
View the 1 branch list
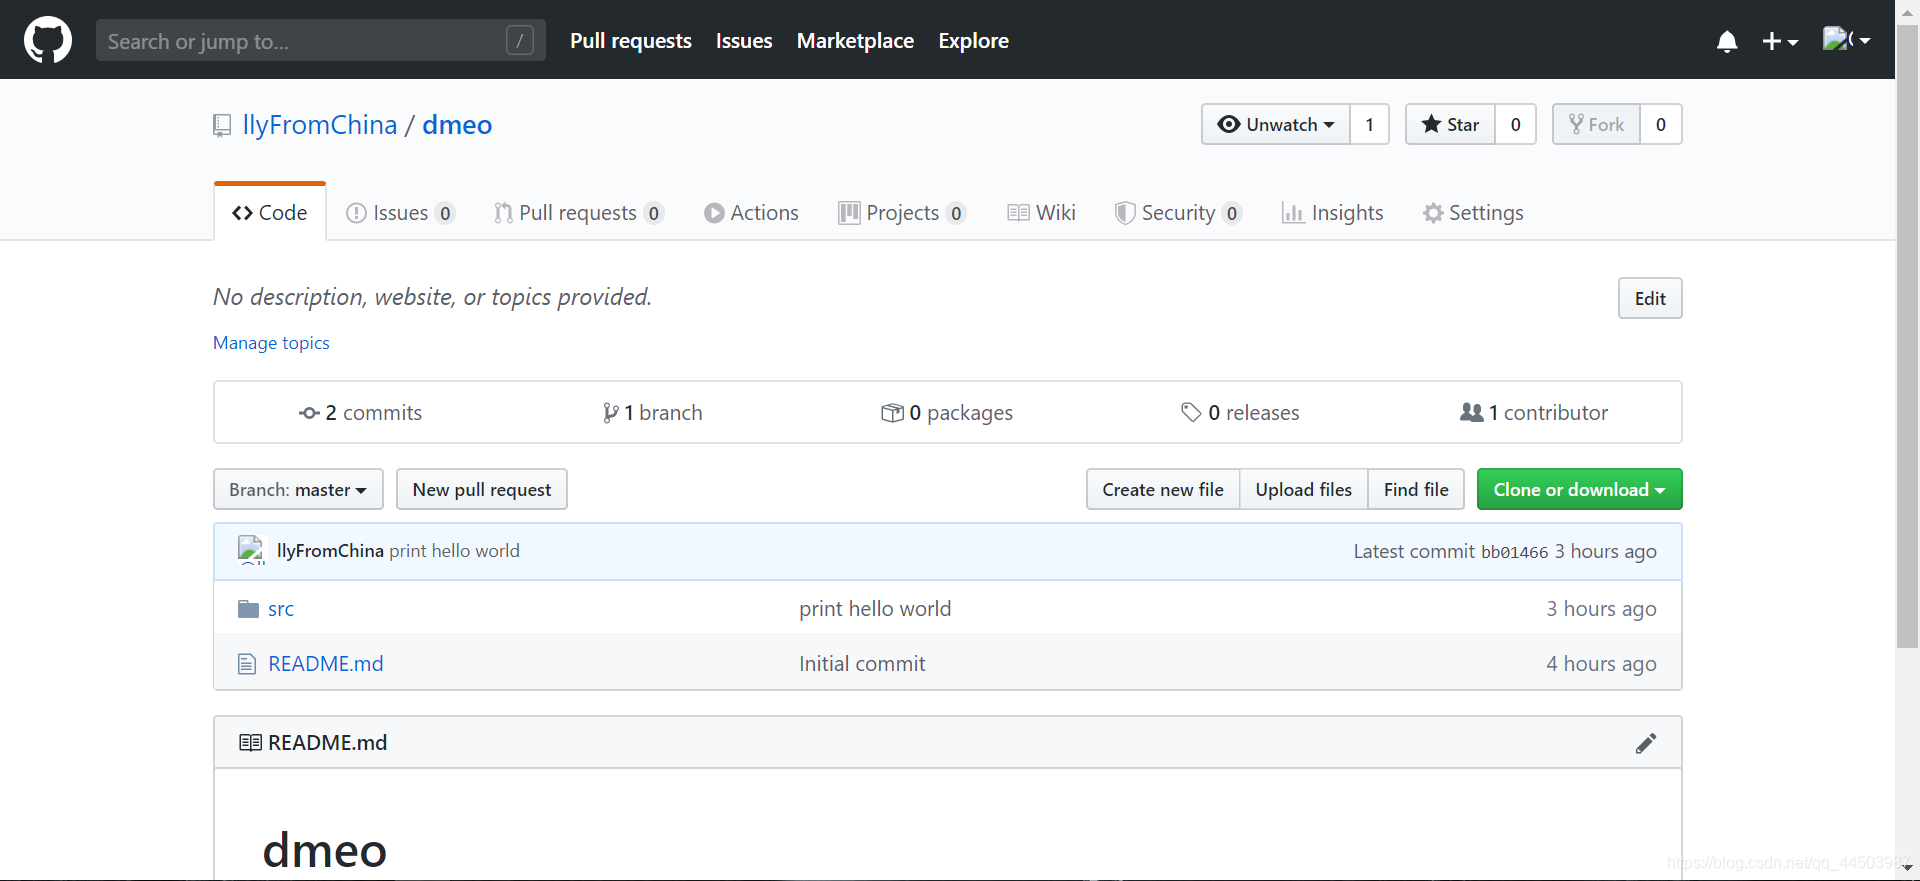click(x=653, y=413)
